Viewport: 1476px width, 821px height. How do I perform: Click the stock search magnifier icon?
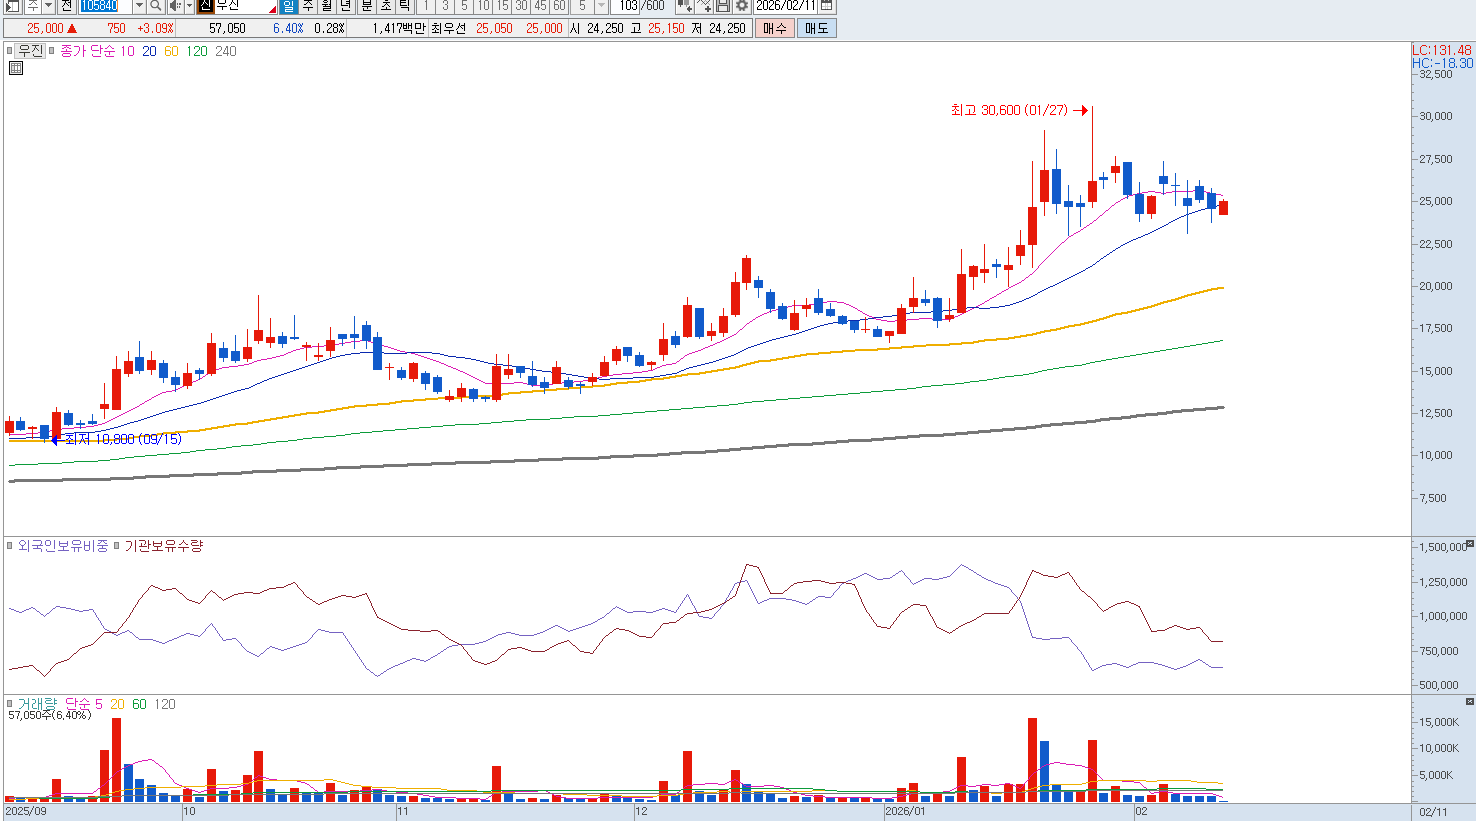(x=156, y=6)
